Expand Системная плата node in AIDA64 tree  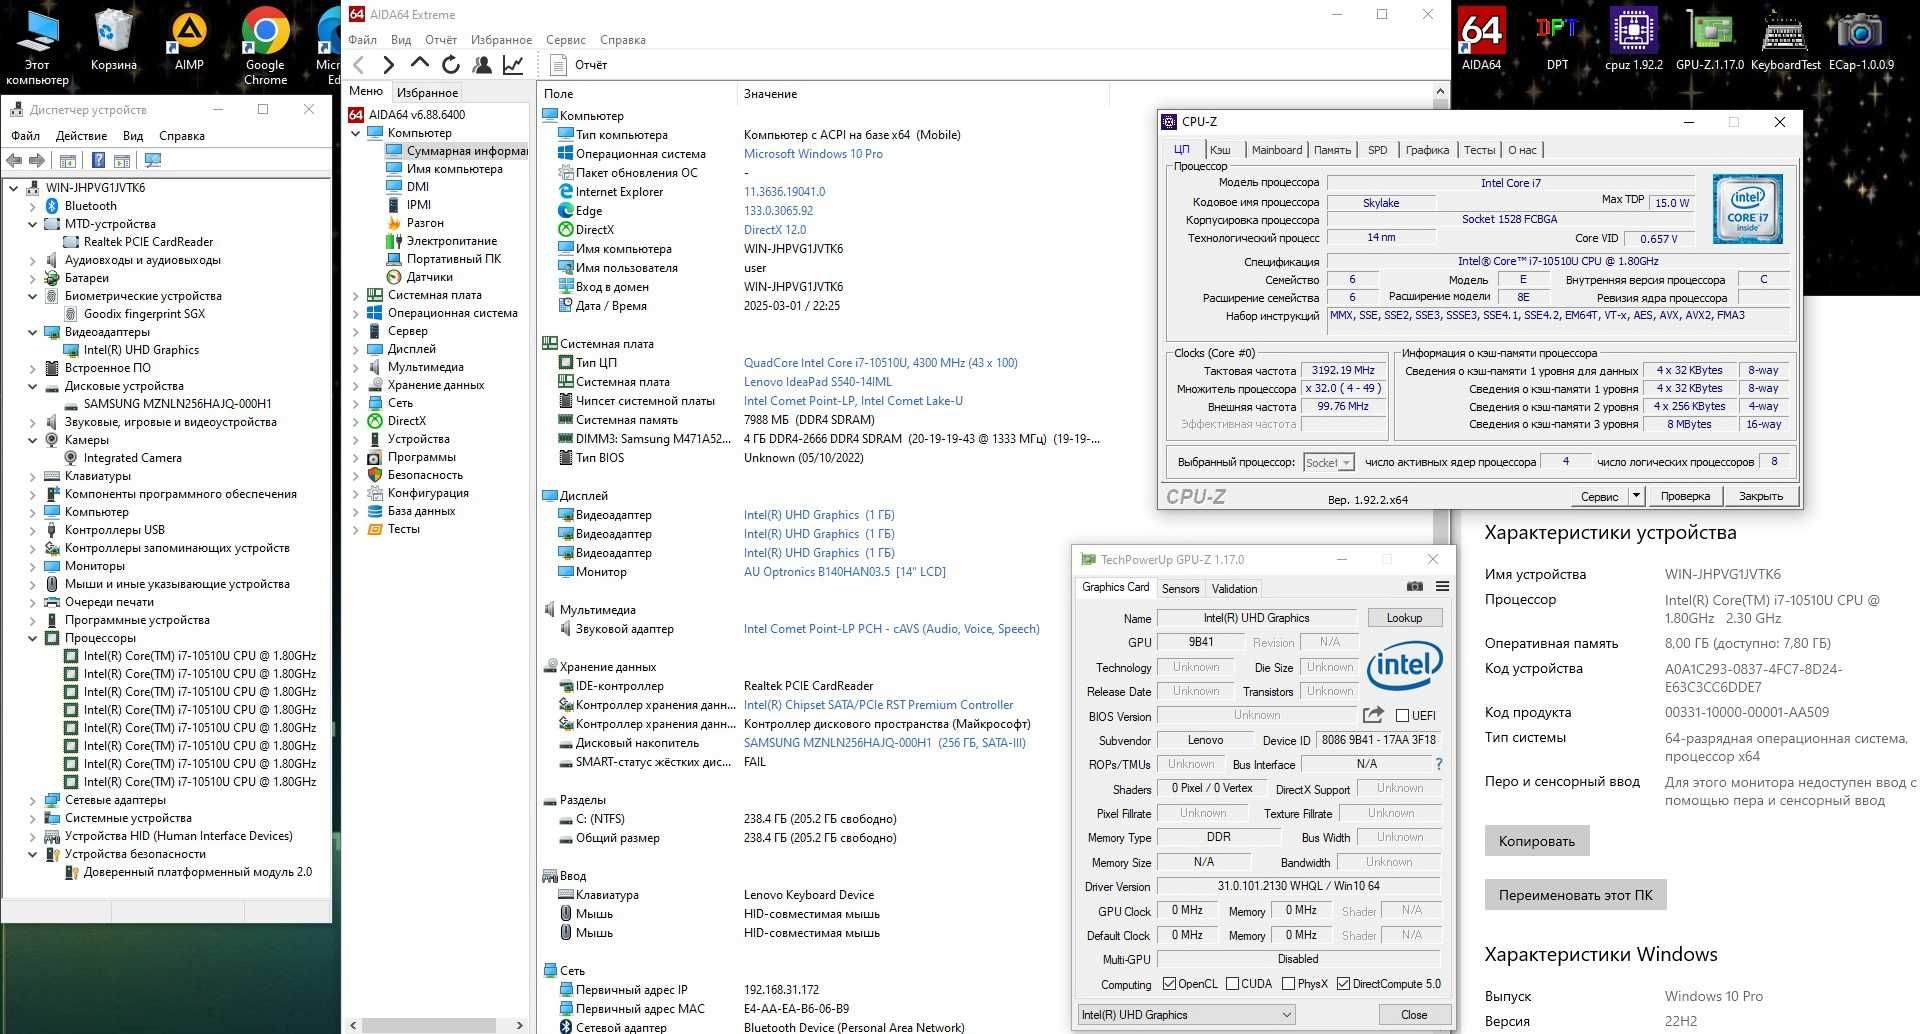coord(356,295)
